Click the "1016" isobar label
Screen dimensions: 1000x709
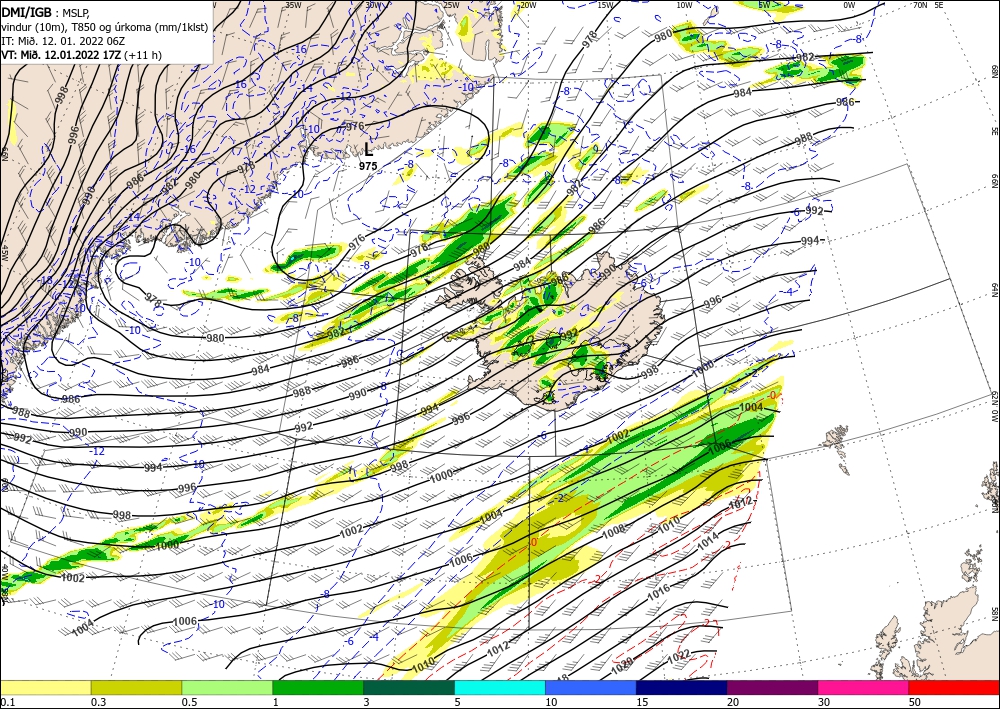659,592
